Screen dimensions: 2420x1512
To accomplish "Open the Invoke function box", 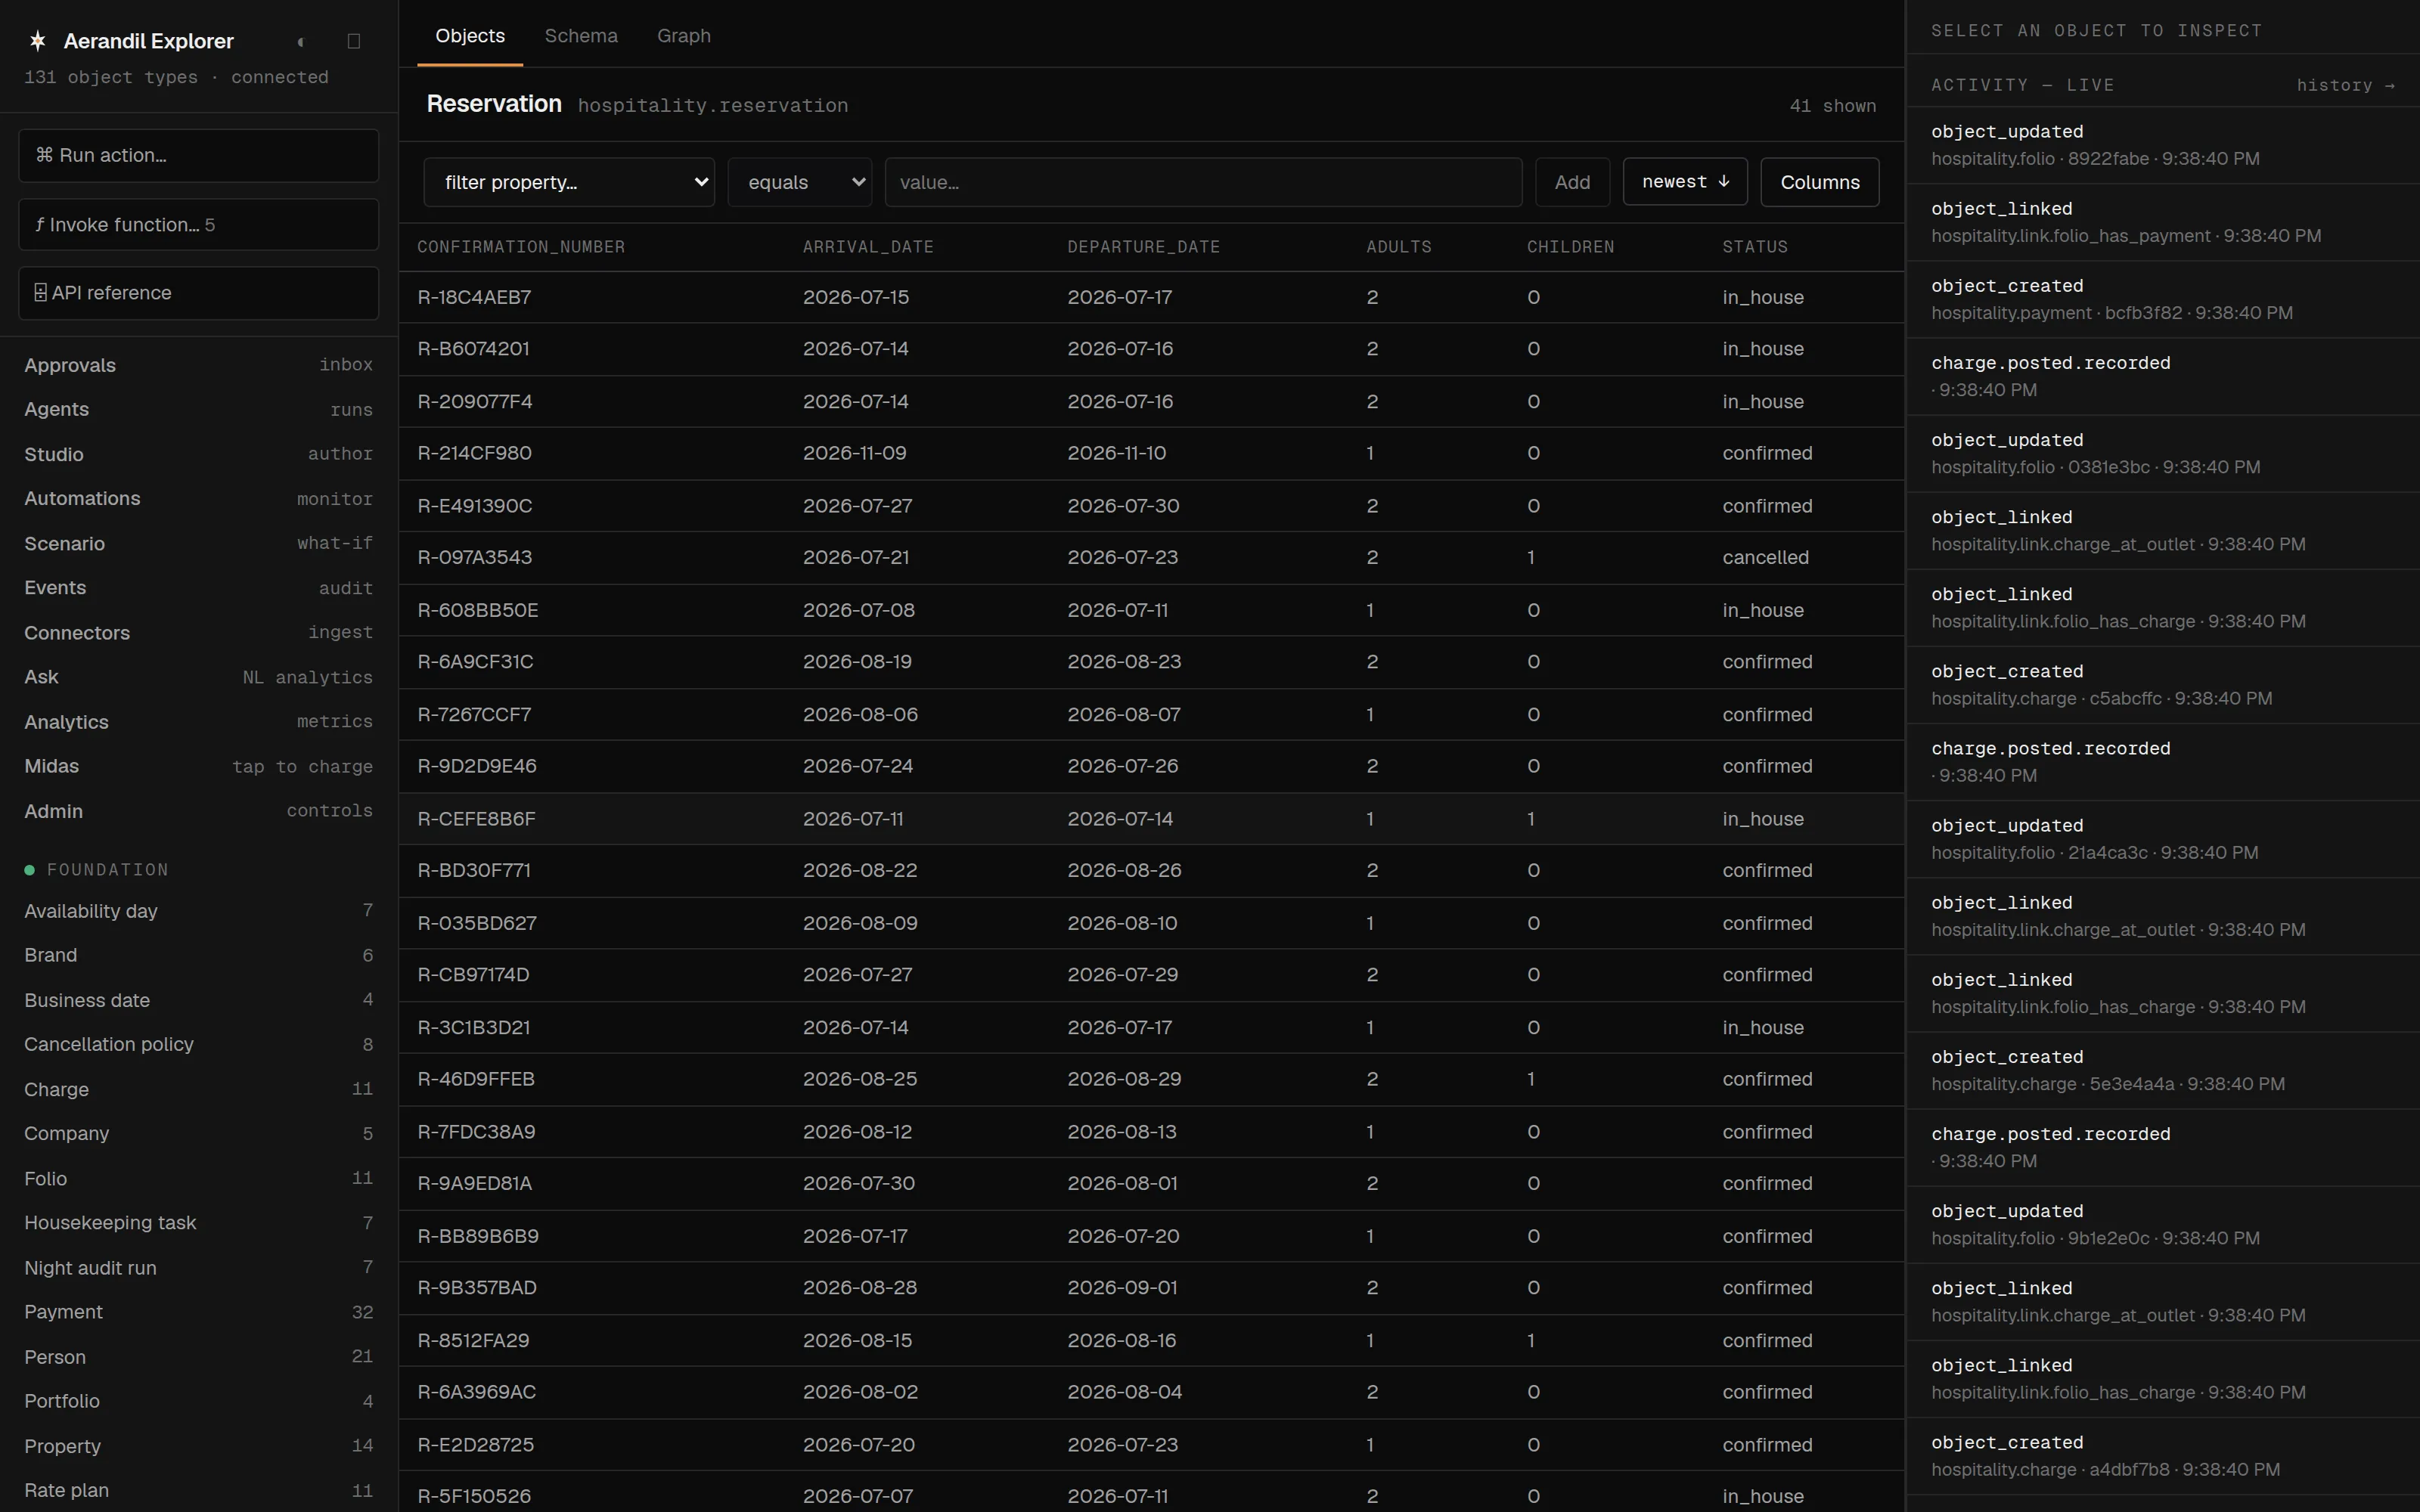I will [x=198, y=224].
